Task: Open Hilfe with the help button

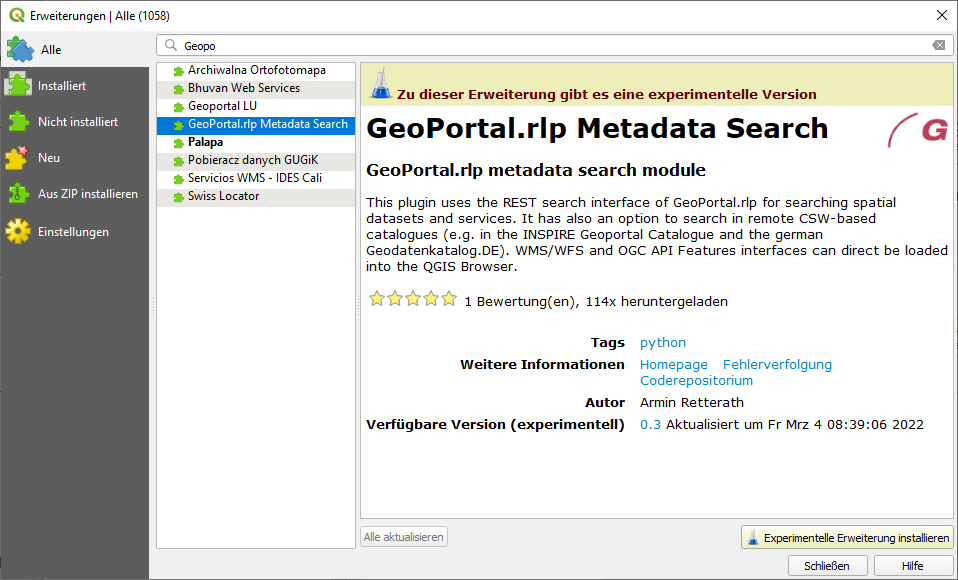Action: 913,566
